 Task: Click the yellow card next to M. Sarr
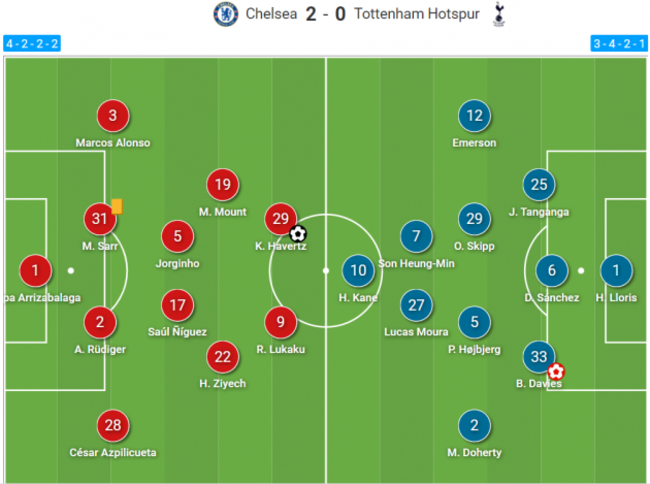point(117,206)
